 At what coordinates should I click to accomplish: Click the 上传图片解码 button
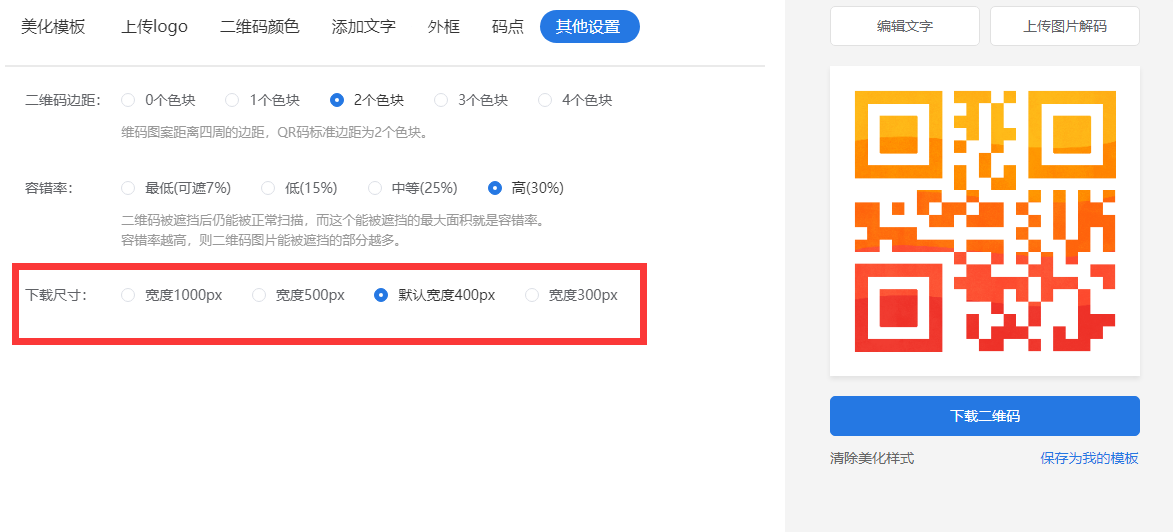[x=1065, y=26]
